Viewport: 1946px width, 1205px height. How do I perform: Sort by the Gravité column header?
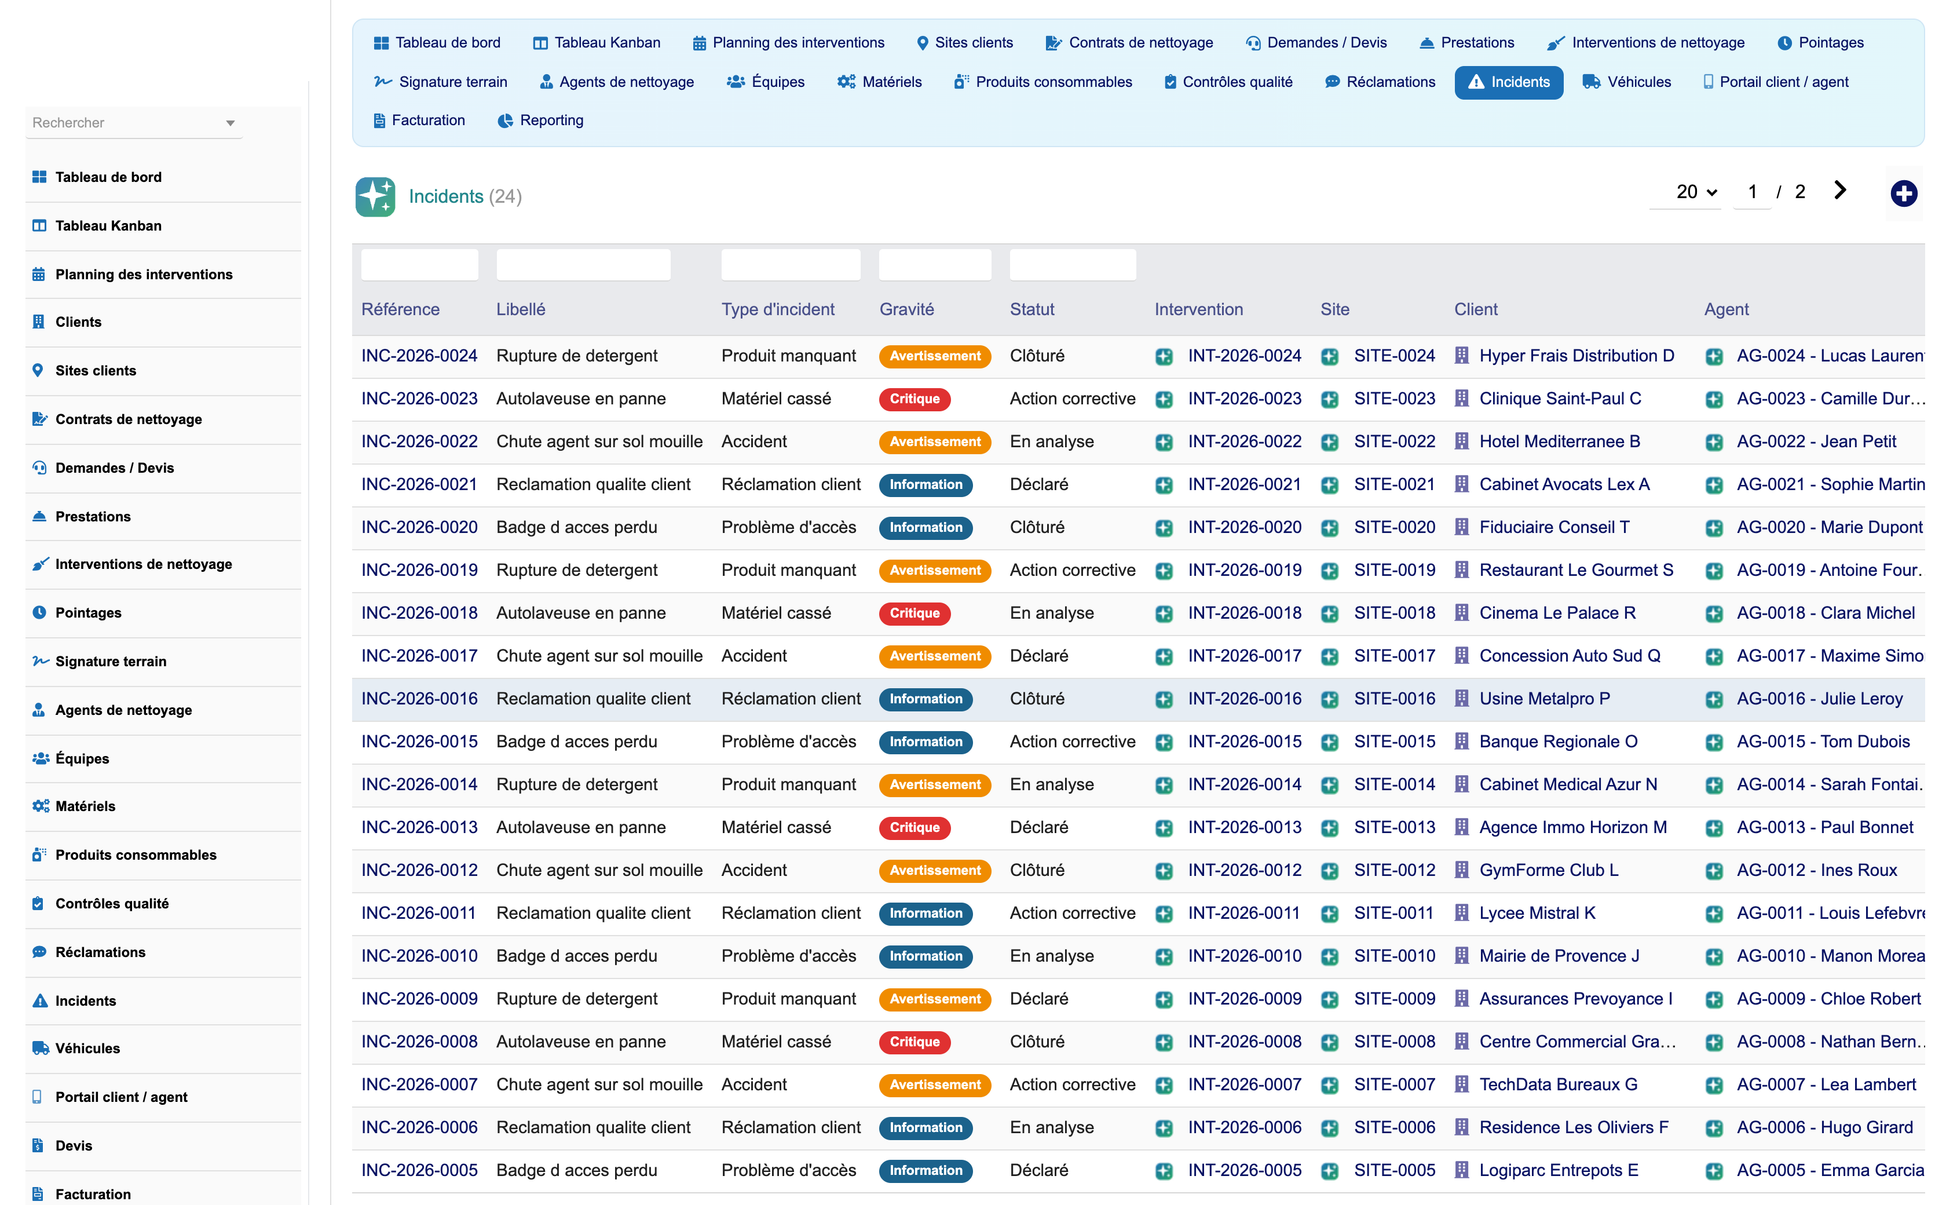907,310
